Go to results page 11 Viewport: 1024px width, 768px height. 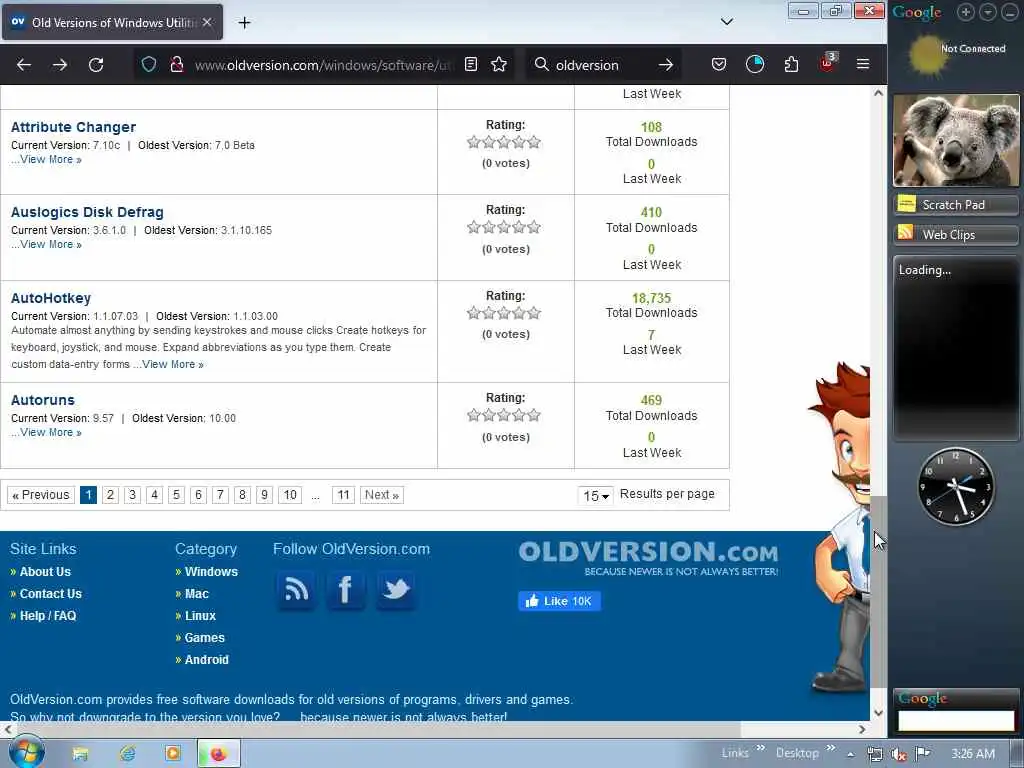point(344,495)
